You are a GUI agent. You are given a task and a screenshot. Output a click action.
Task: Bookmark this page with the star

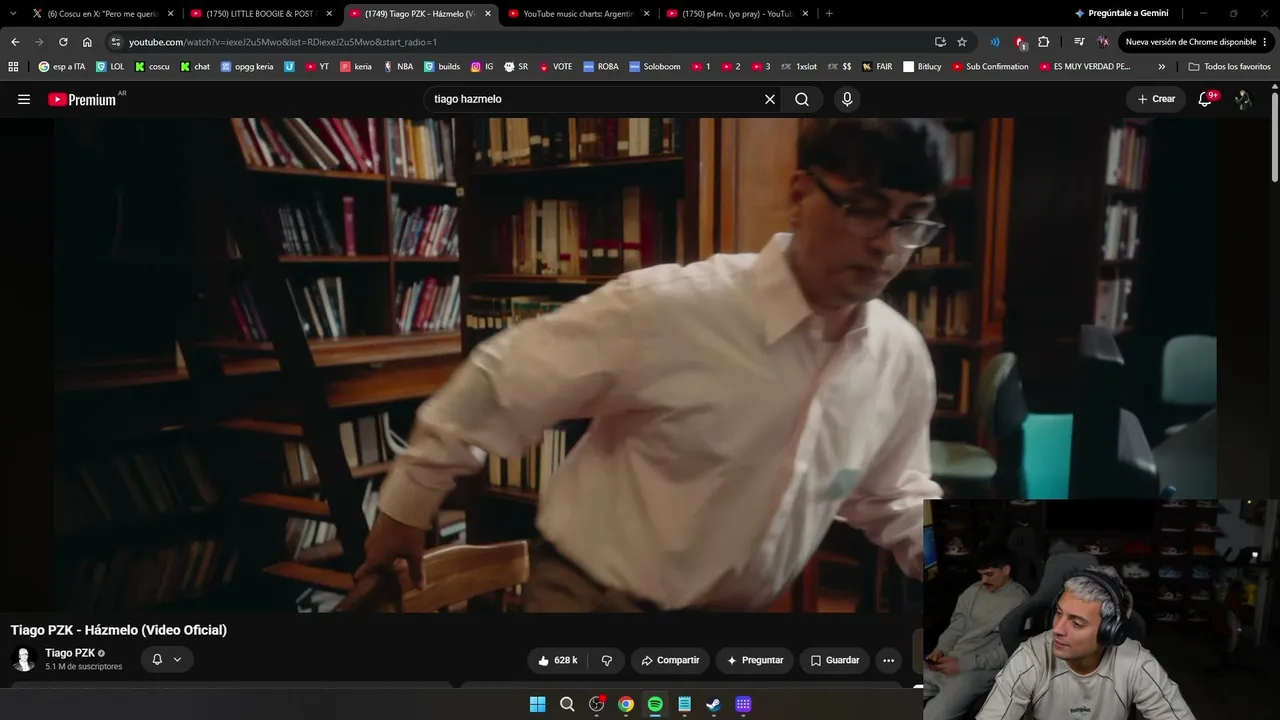click(x=962, y=42)
